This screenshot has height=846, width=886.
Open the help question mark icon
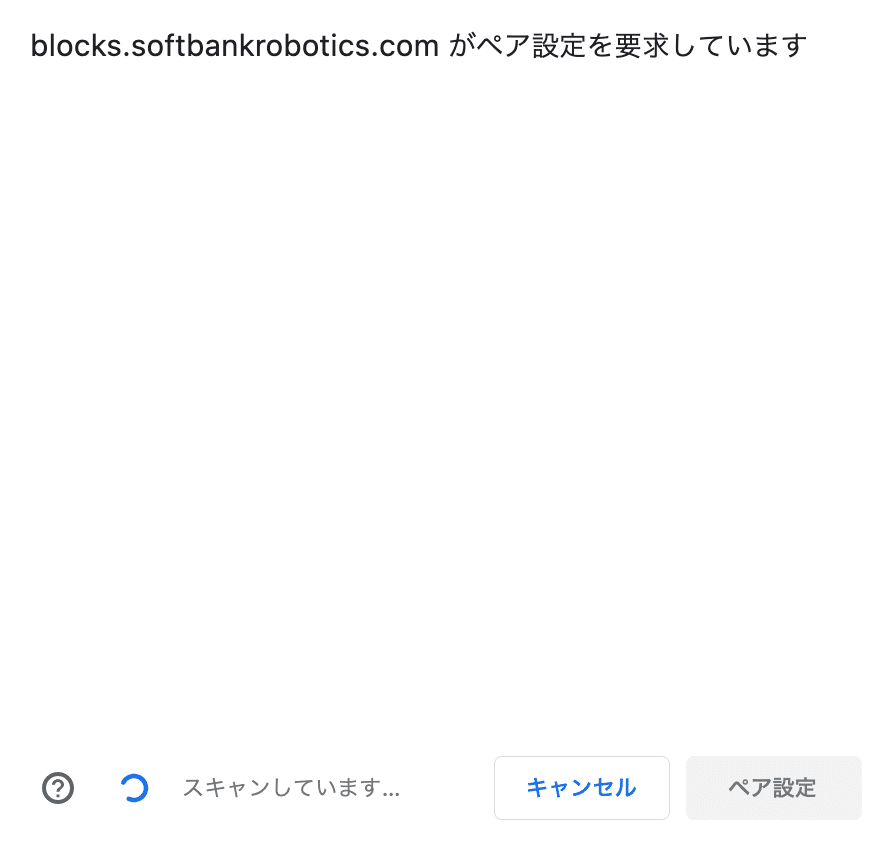coord(58,788)
